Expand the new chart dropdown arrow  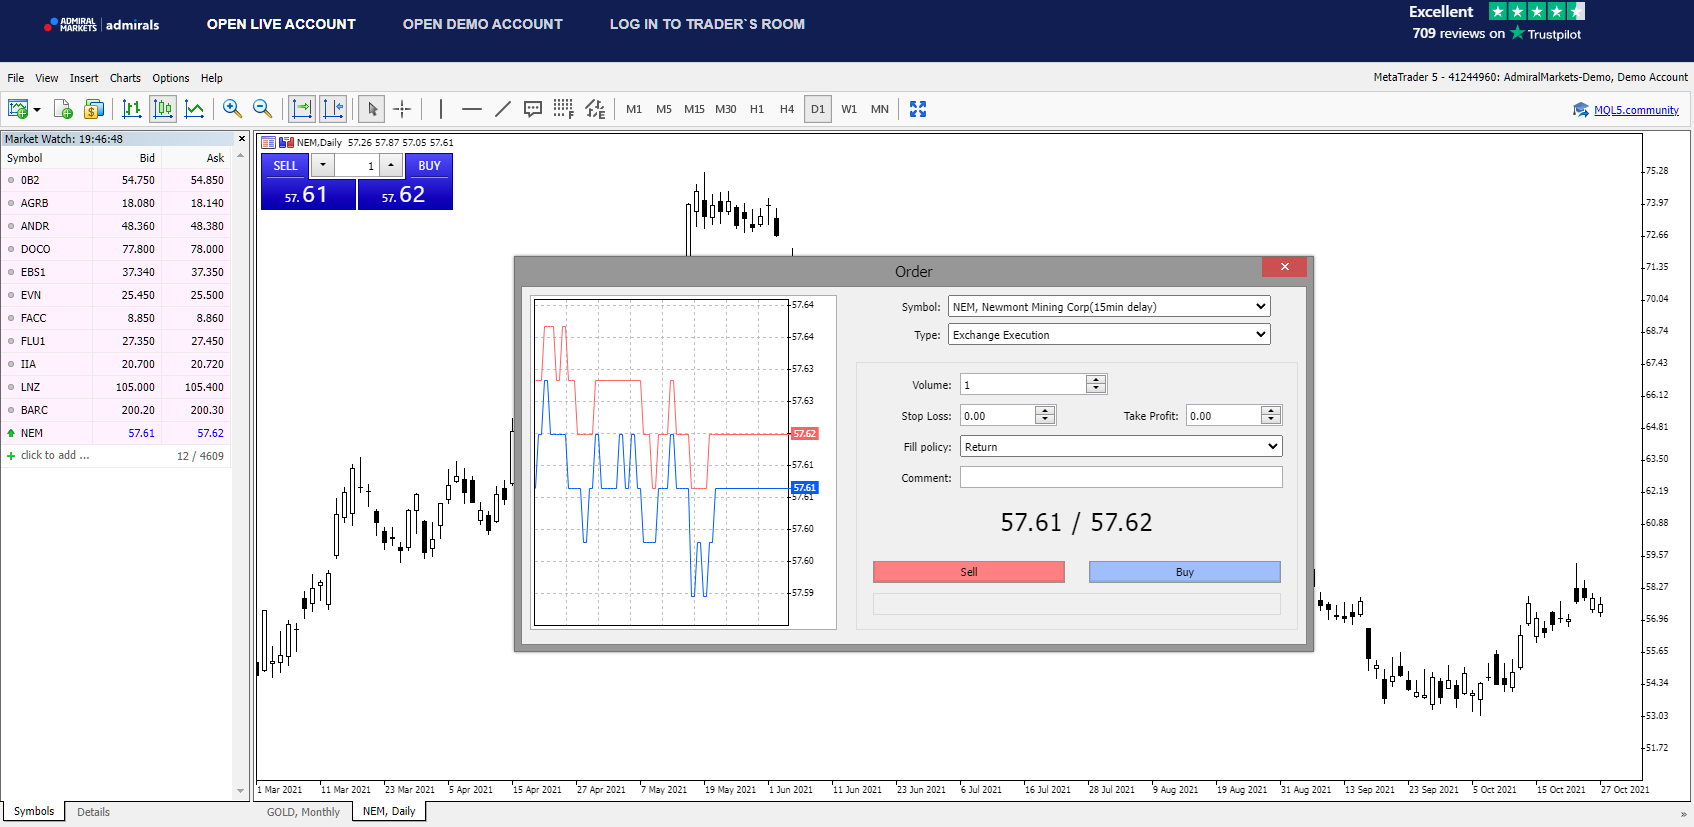coord(37,110)
